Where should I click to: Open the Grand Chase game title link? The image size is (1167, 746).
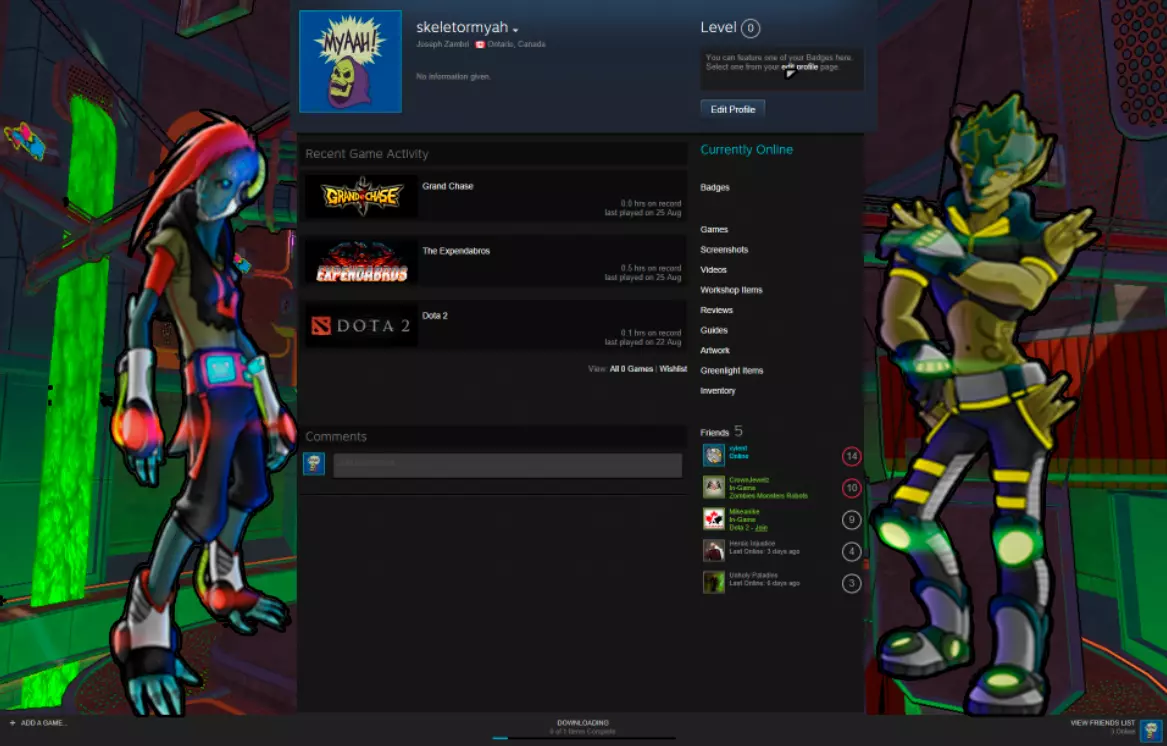(x=447, y=186)
